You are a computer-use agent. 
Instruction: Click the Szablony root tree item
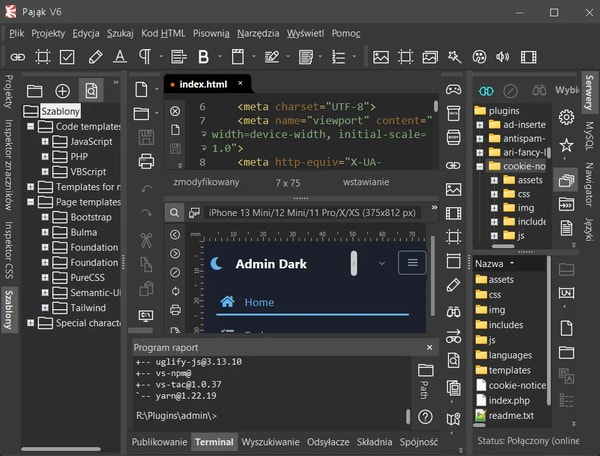(x=61, y=111)
